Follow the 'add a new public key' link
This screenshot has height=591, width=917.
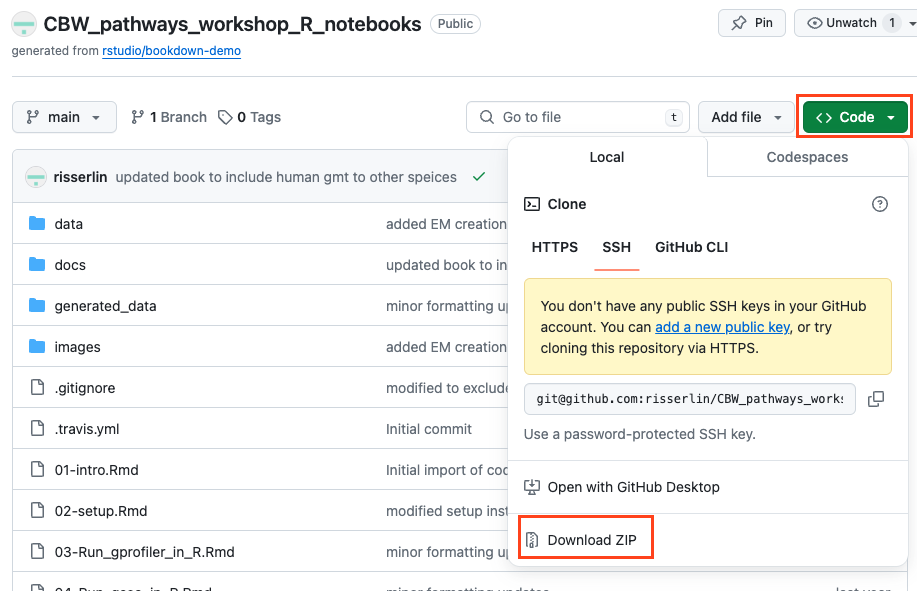coord(721,327)
